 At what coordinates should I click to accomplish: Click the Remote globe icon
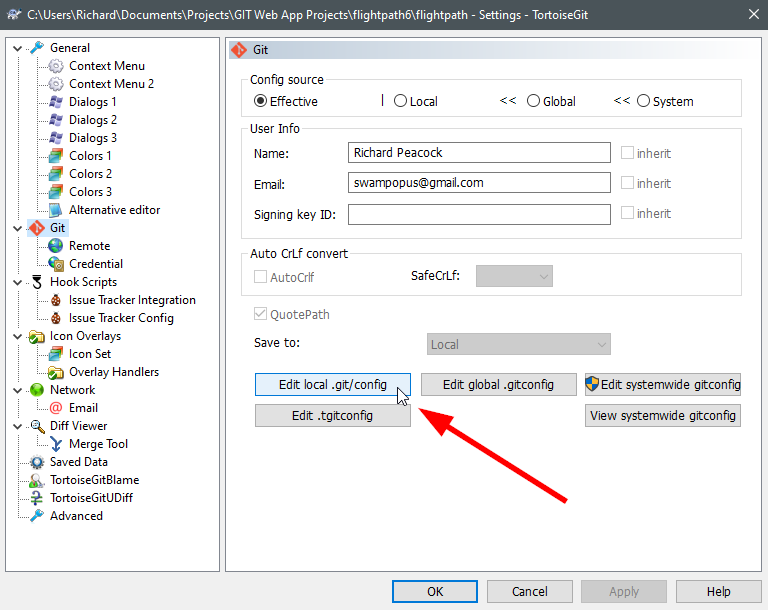pos(56,246)
